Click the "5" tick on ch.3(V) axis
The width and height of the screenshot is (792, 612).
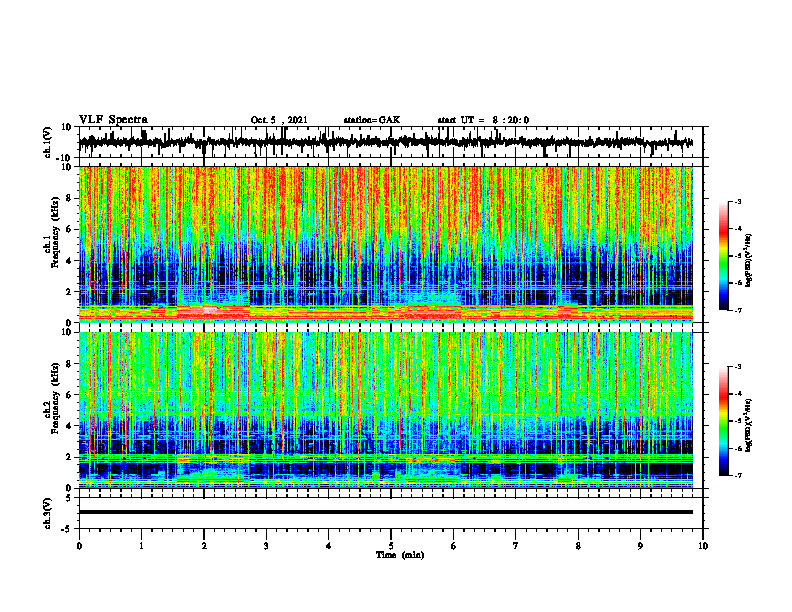(70, 498)
